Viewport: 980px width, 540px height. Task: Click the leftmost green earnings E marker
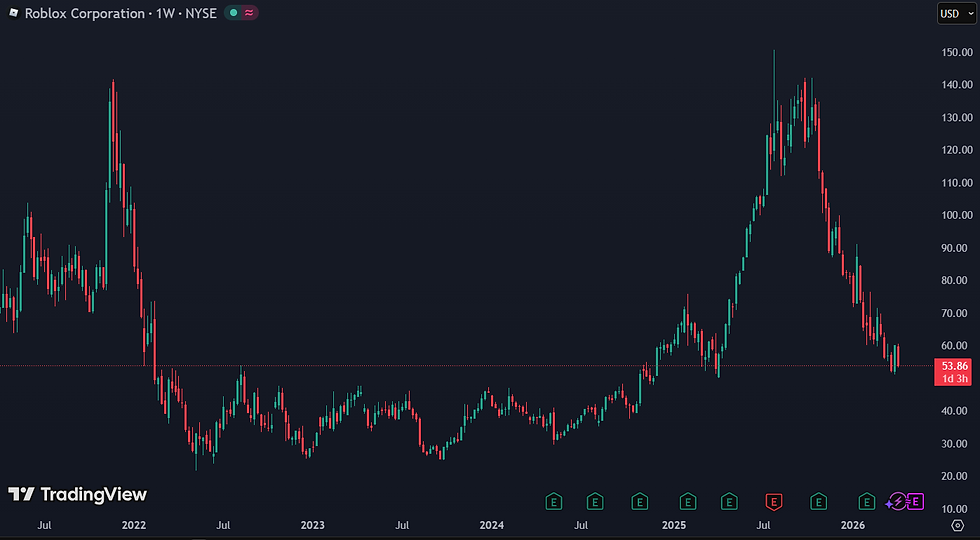click(553, 501)
